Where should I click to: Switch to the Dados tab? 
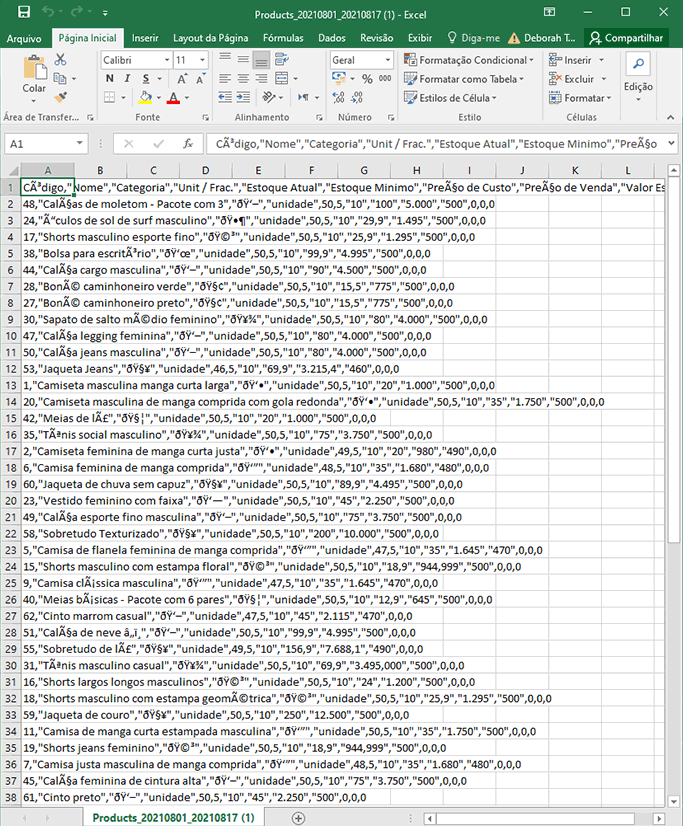[332, 38]
